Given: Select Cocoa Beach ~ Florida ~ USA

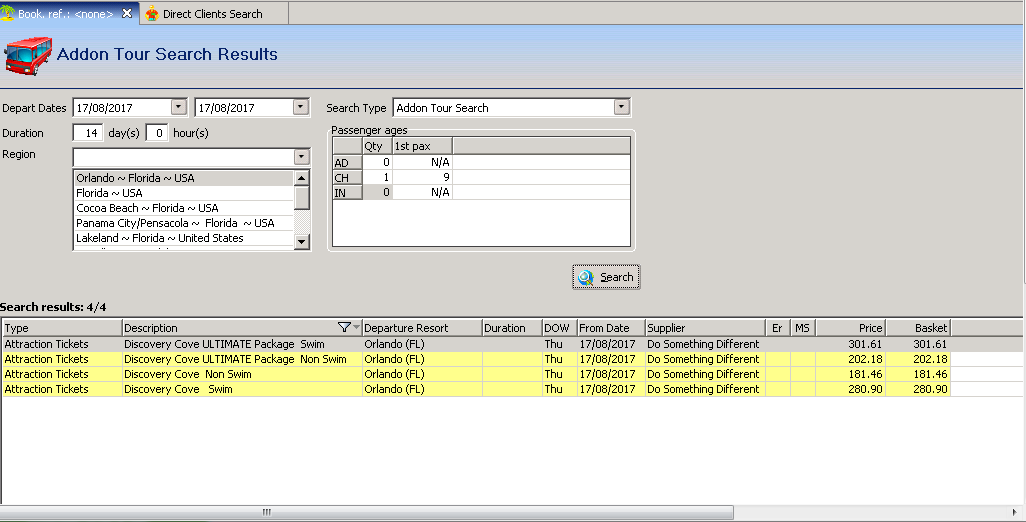Looking at the screenshot, I should pos(183,208).
